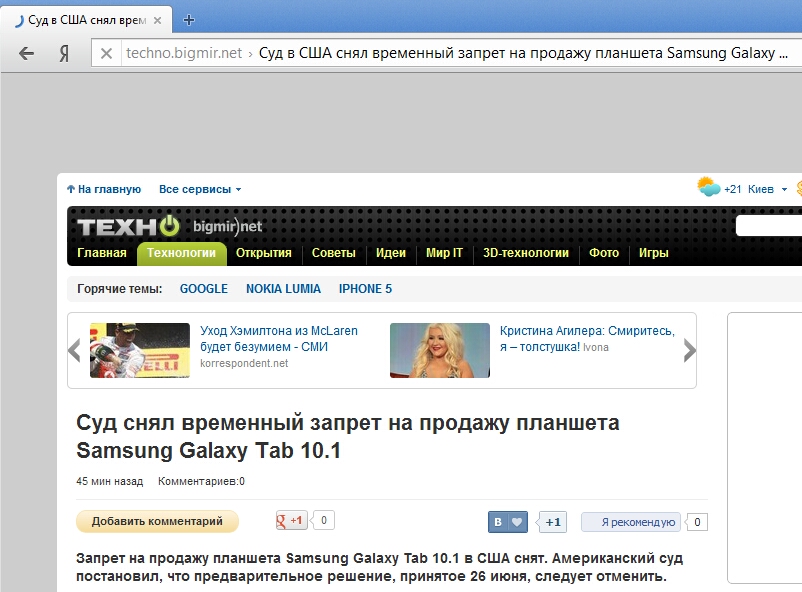
Task: Click the site search field
Action: pos(768,226)
